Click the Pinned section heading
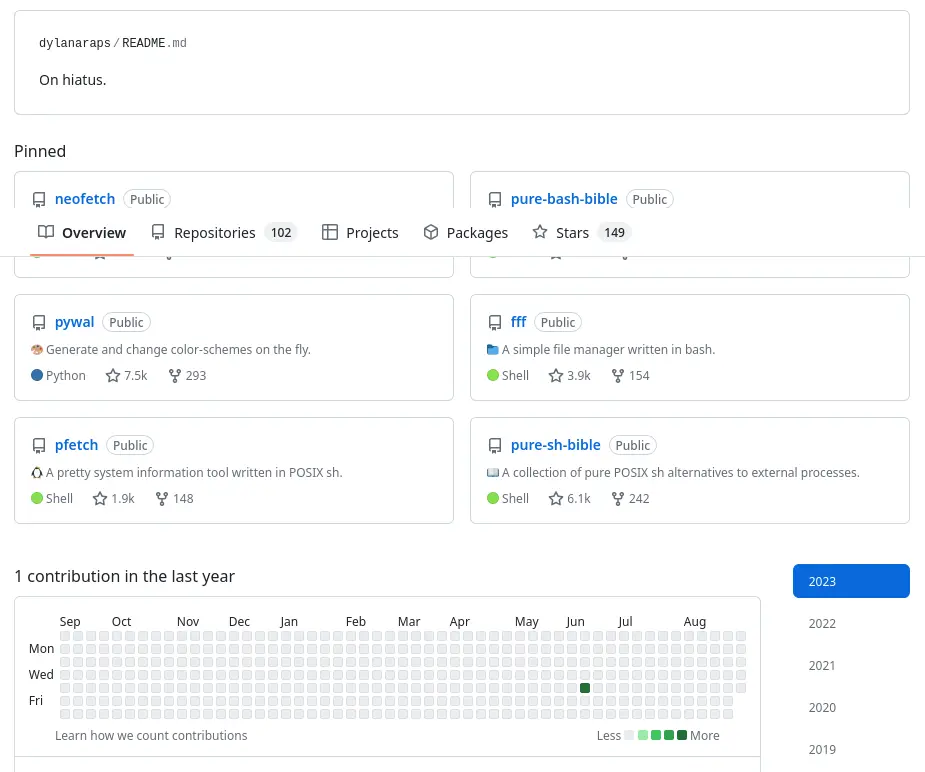Image resolution: width=925 pixels, height=772 pixels. point(40,151)
